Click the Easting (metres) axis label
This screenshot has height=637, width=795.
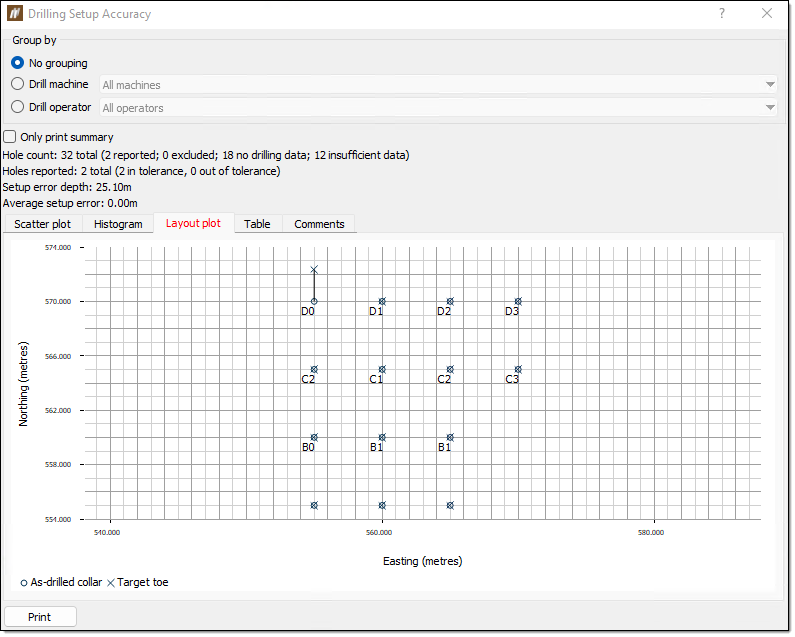click(x=423, y=561)
